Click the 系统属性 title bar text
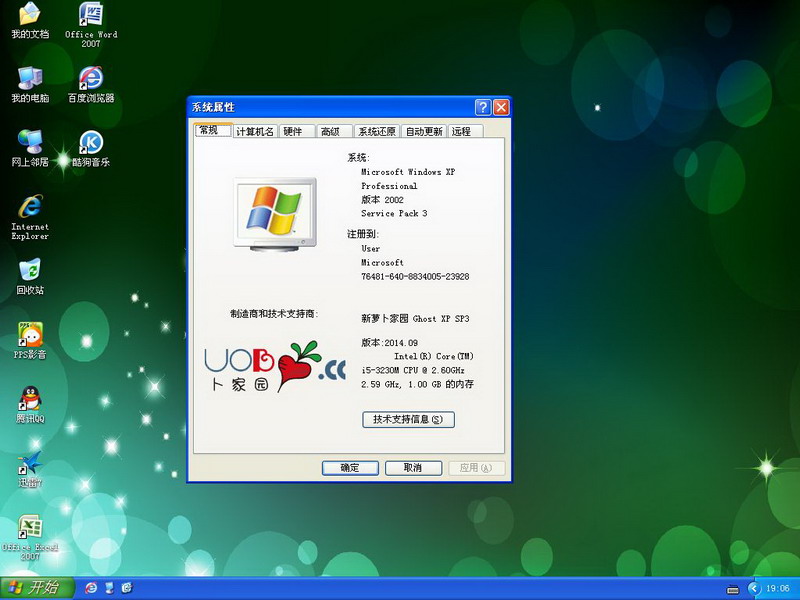Viewport: 800px width, 600px height. click(x=213, y=107)
